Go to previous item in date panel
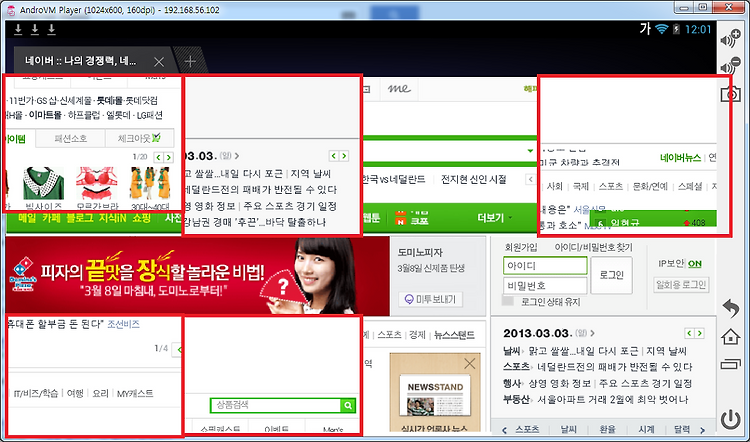This screenshot has width=750, height=442. (x=689, y=333)
